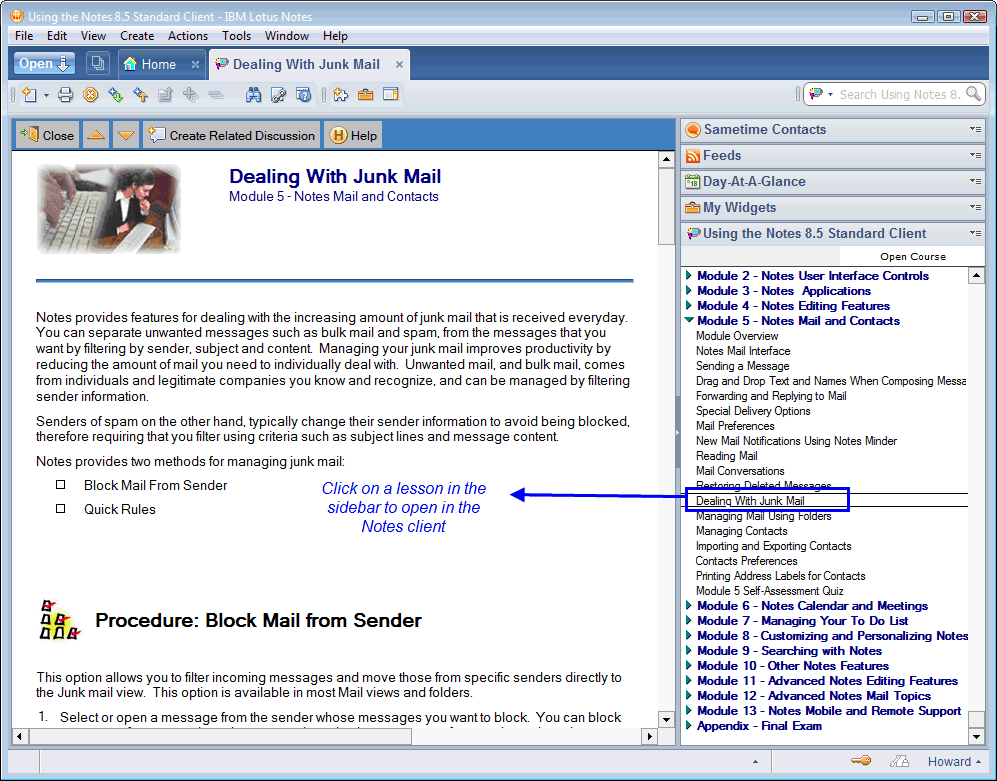Open Module 5 Self-Assessment Quiz

pos(769,591)
